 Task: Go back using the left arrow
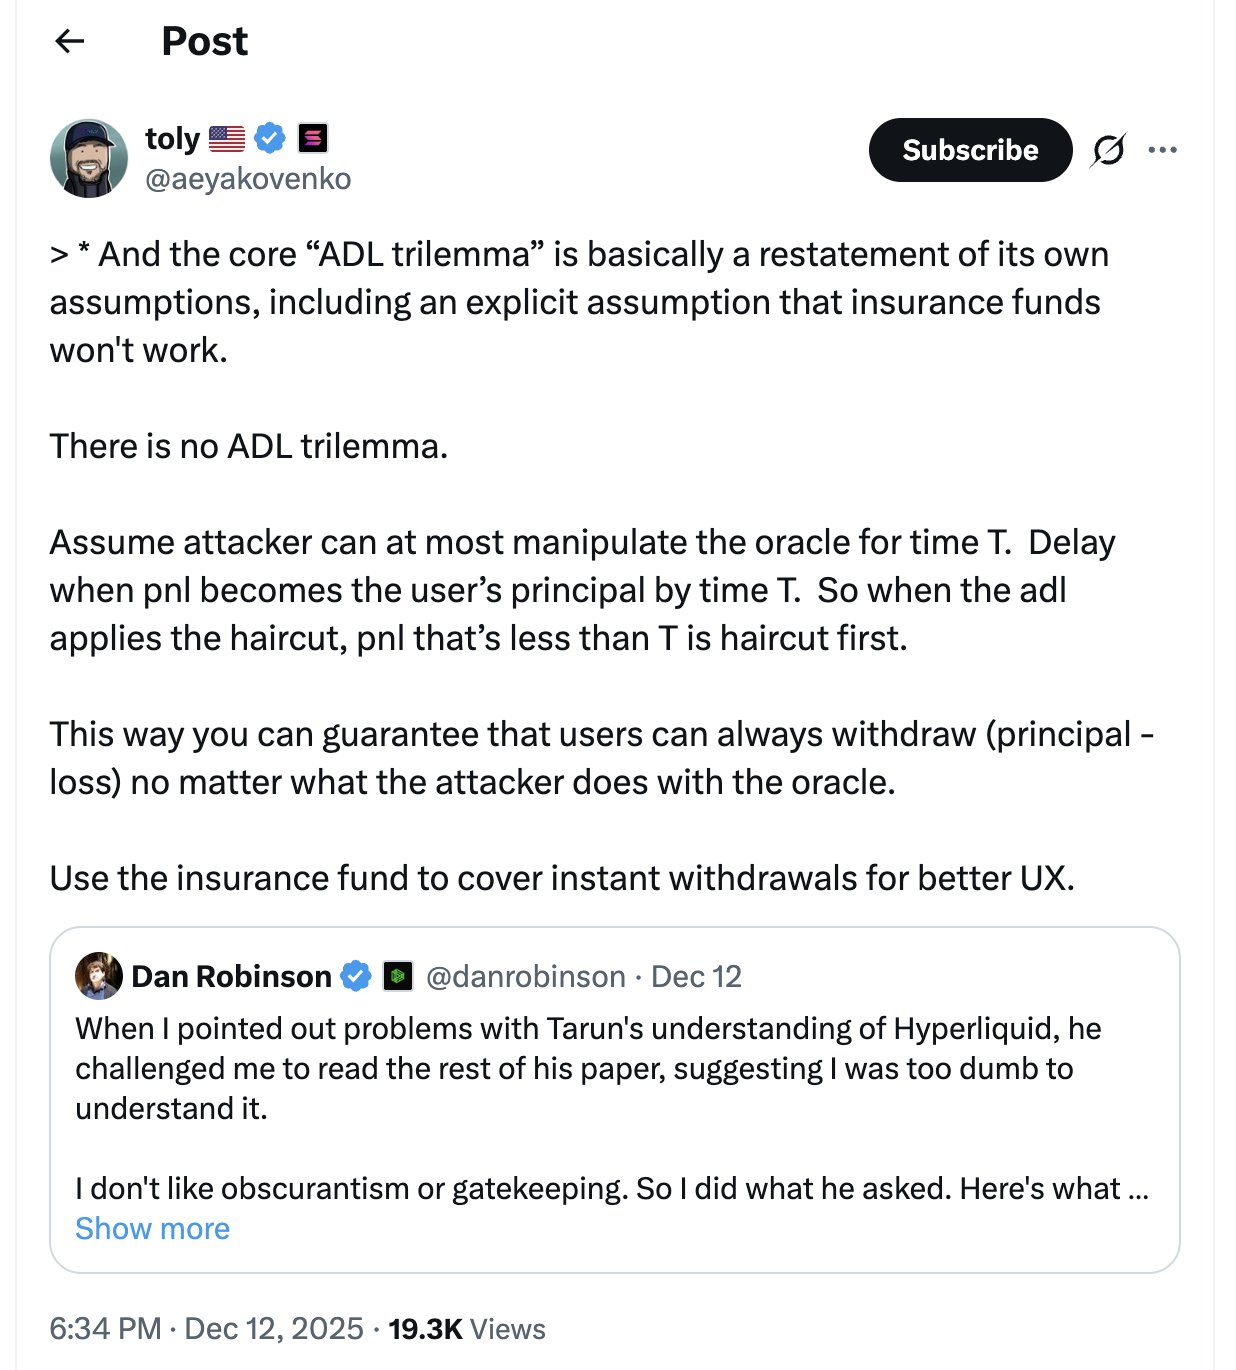pyautogui.click(x=69, y=41)
